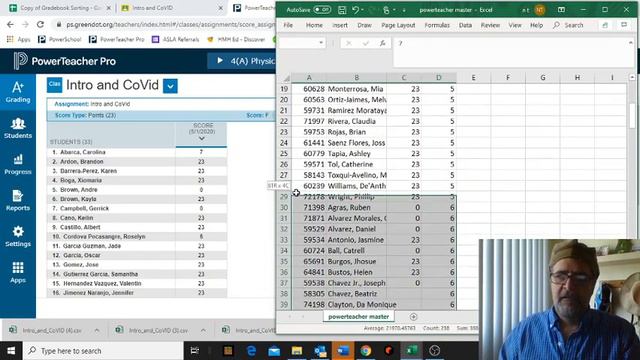Expand options for Intro_and_CoVID (3).csv download
This screenshot has height=360, width=640.
coord(203,330)
